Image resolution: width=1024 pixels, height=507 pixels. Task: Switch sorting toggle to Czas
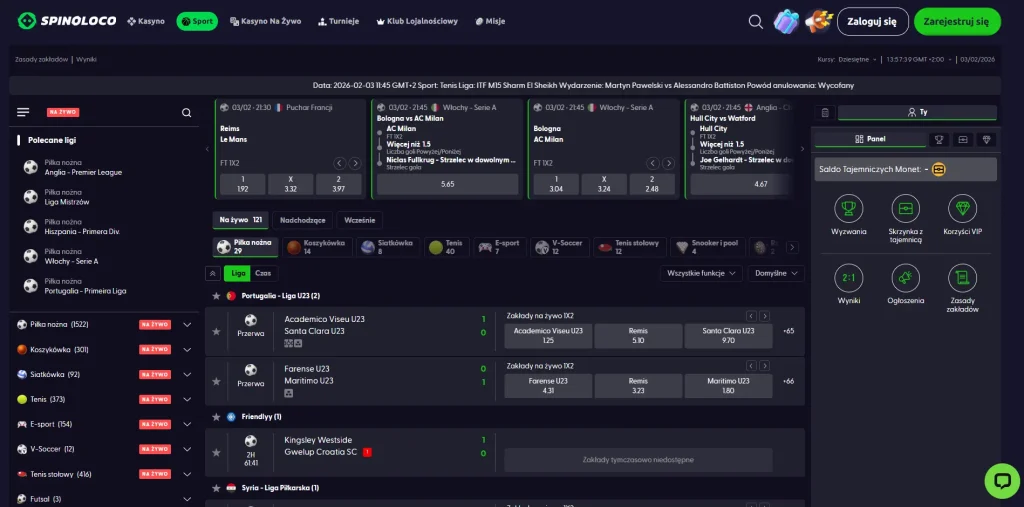[263, 273]
